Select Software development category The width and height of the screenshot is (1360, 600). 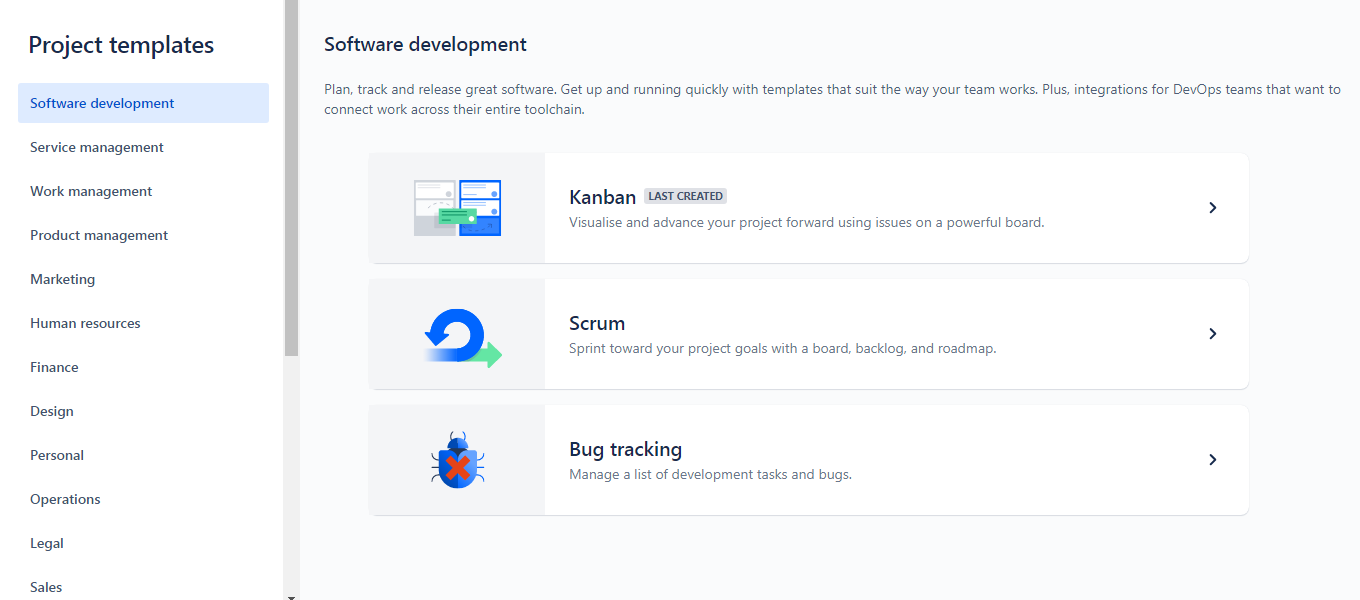pos(143,103)
